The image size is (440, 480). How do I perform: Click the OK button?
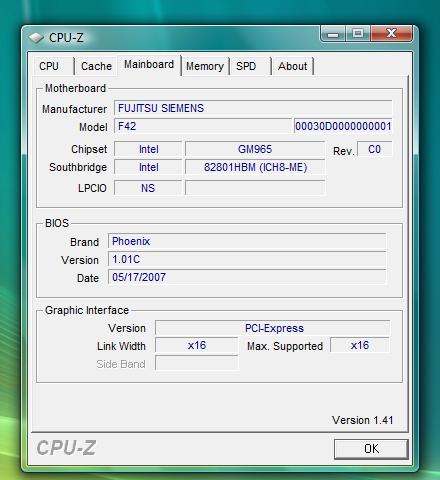coord(371,449)
